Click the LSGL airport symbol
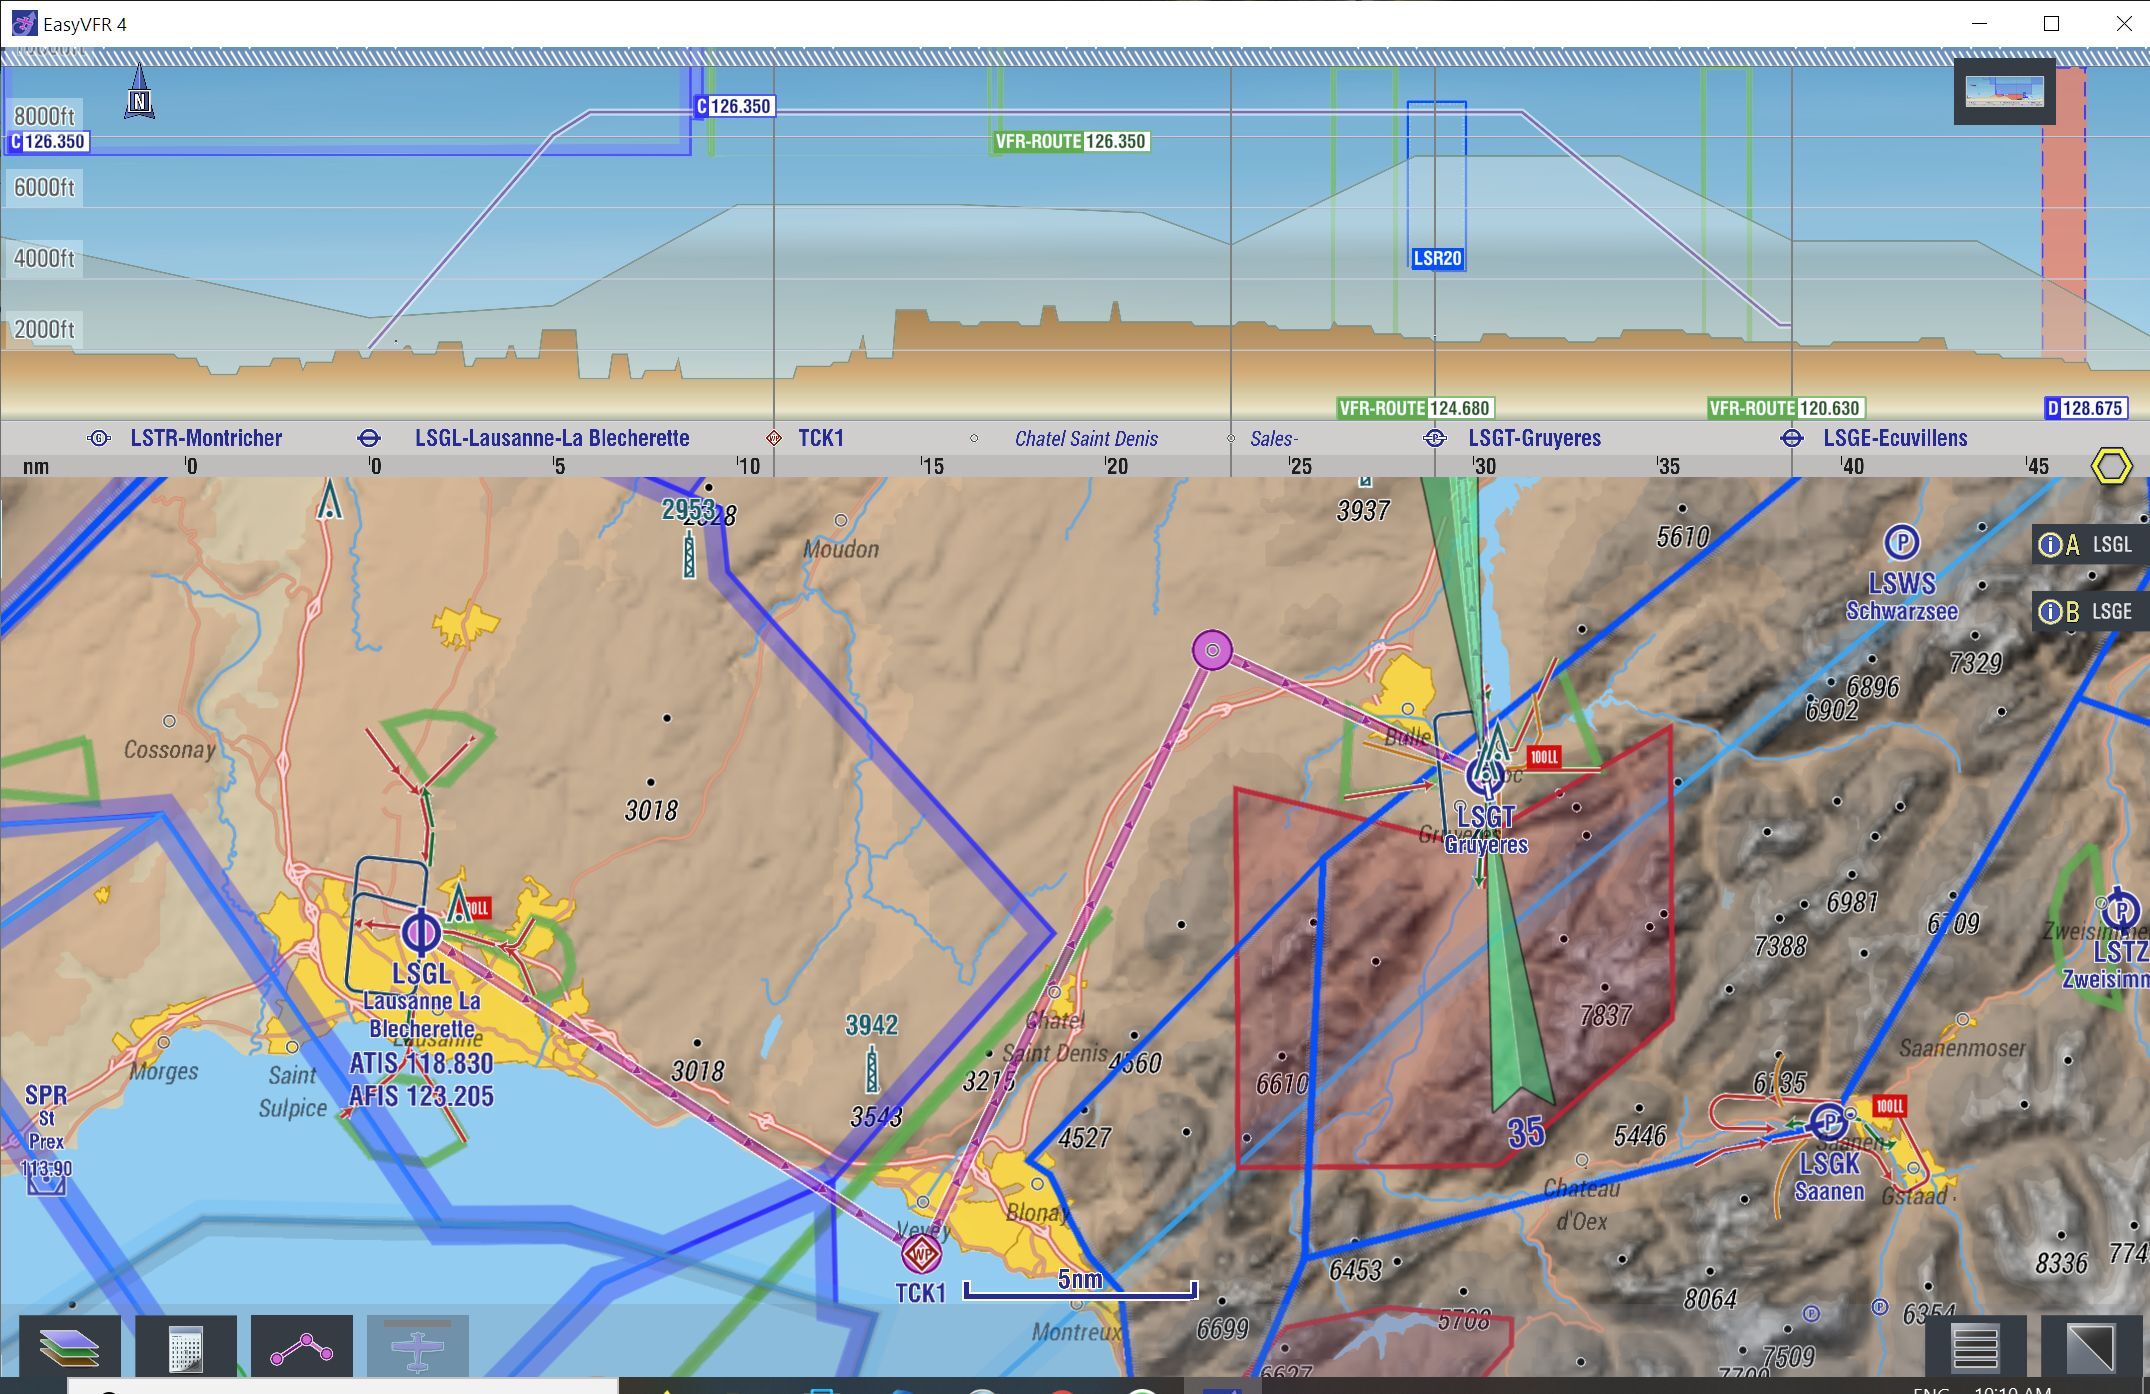 point(421,932)
